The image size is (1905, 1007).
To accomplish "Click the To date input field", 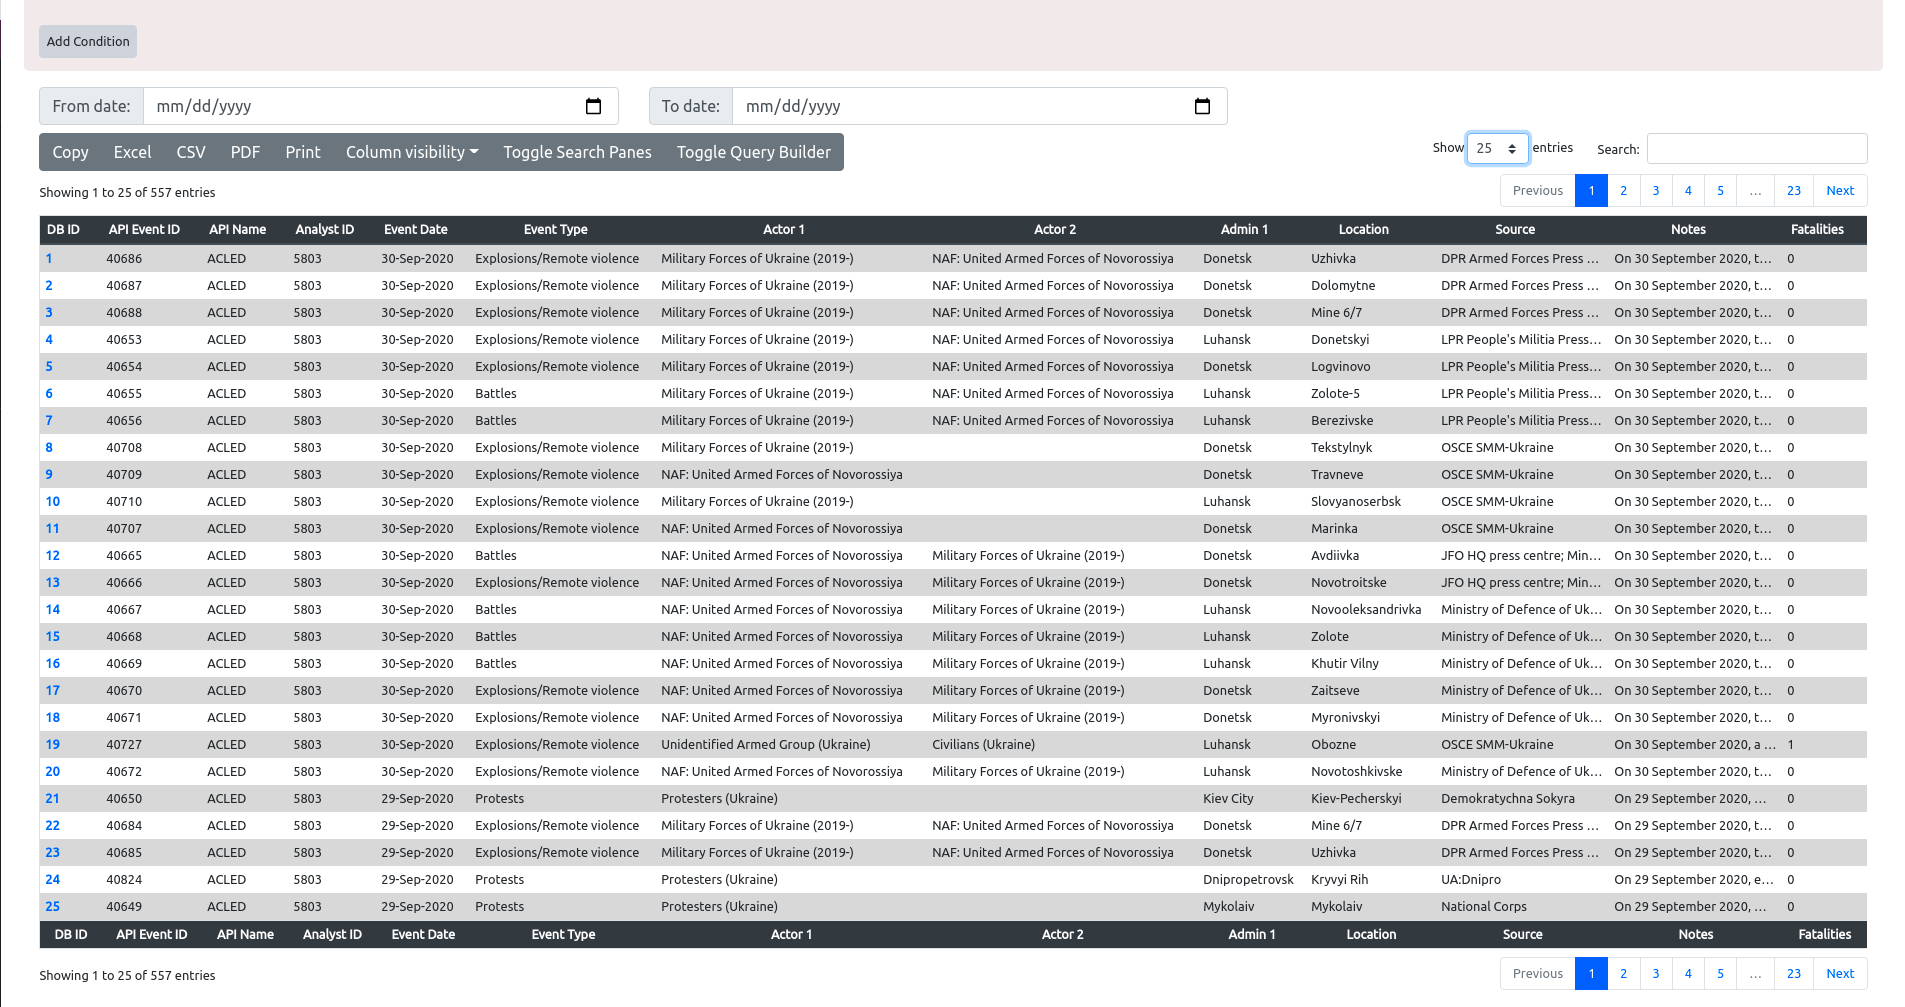I will point(979,106).
